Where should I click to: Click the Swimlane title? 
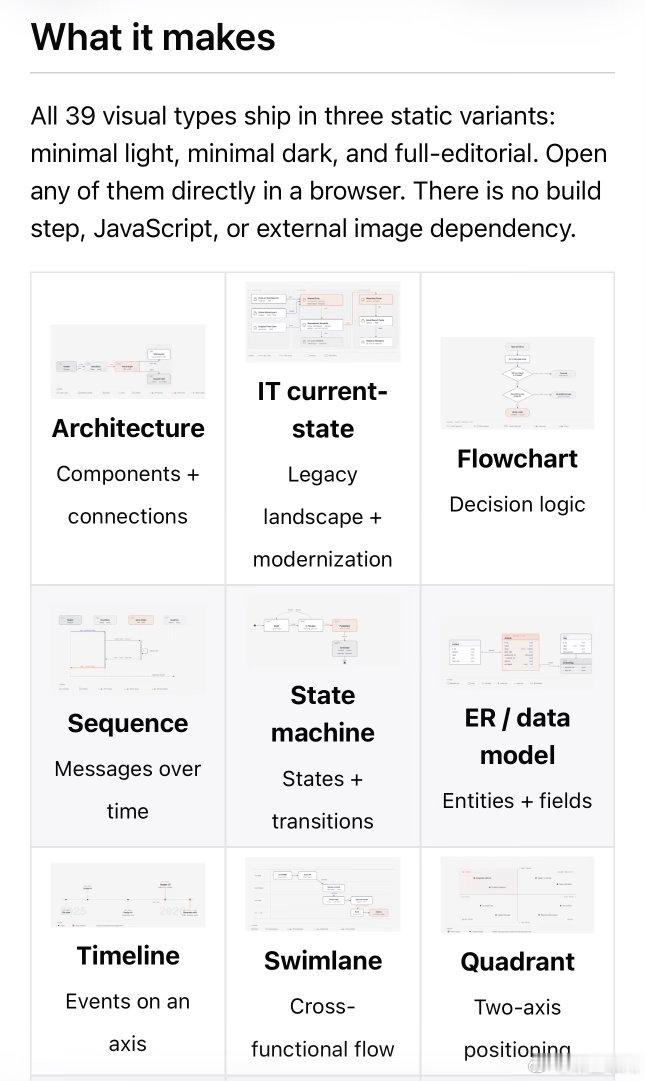322,960
